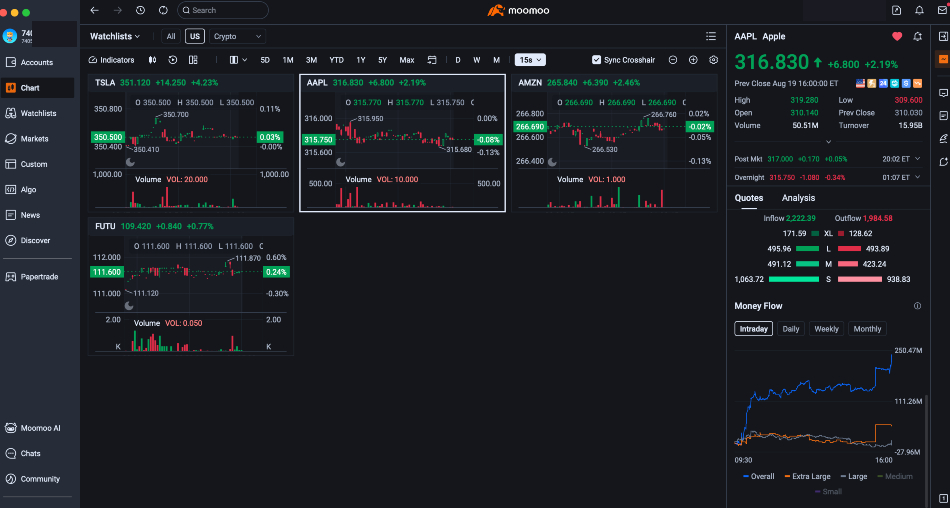This screenshot has width=950, height=508.
Task: Refresh the page with reload icon
Action: [x=163, y=10]
